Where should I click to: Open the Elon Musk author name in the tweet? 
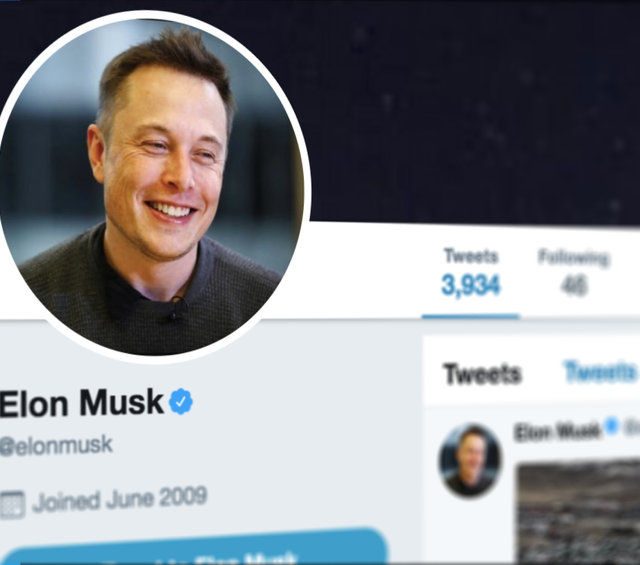(558, 432)
